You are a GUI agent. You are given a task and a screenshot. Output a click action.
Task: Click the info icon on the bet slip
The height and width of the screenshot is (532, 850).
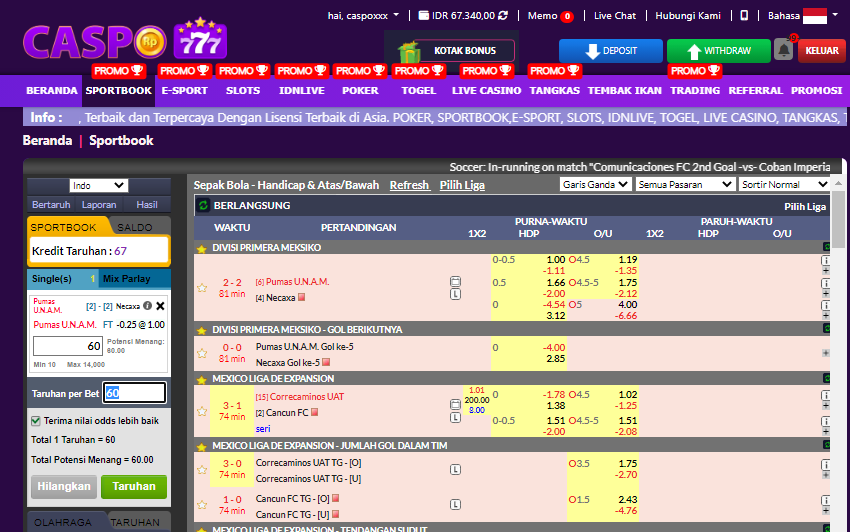(147, 306)
